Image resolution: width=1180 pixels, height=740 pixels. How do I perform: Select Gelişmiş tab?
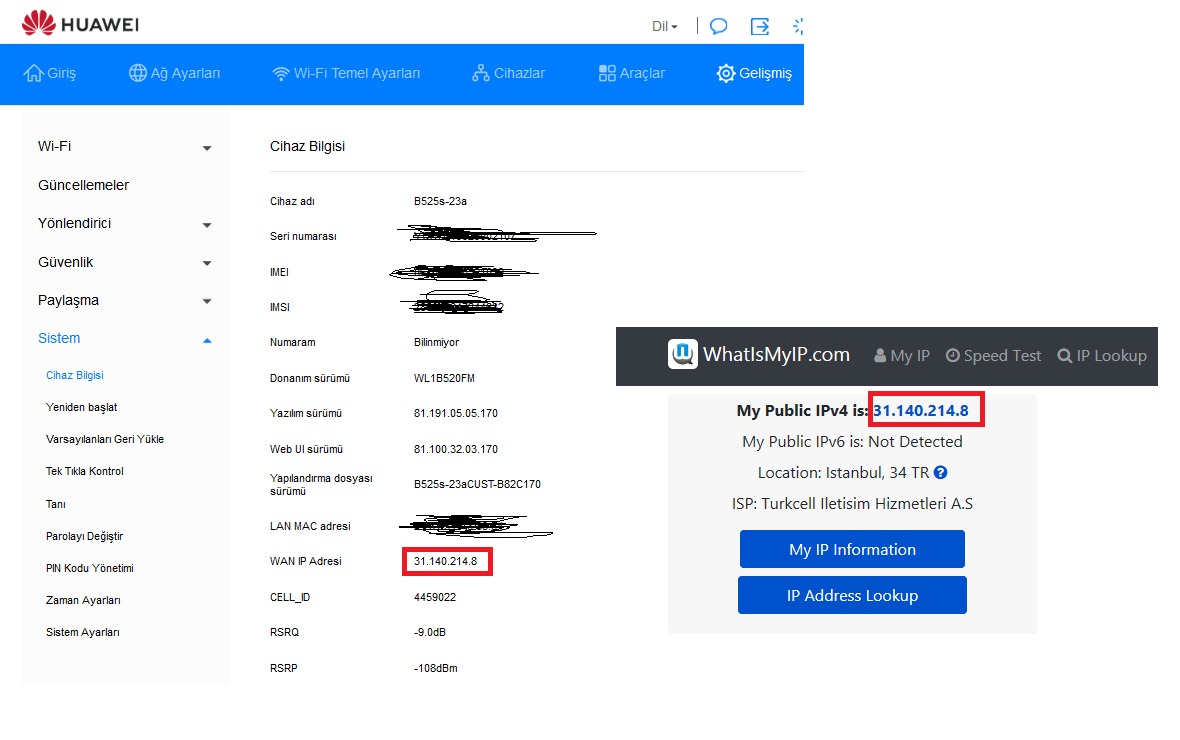coord(754,73)
